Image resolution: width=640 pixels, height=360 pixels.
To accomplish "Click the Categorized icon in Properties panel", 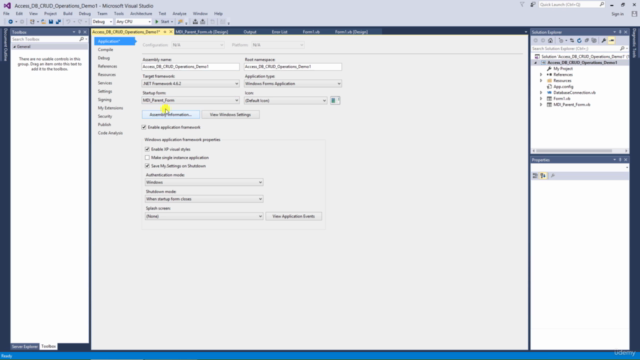I will point(535,176).
